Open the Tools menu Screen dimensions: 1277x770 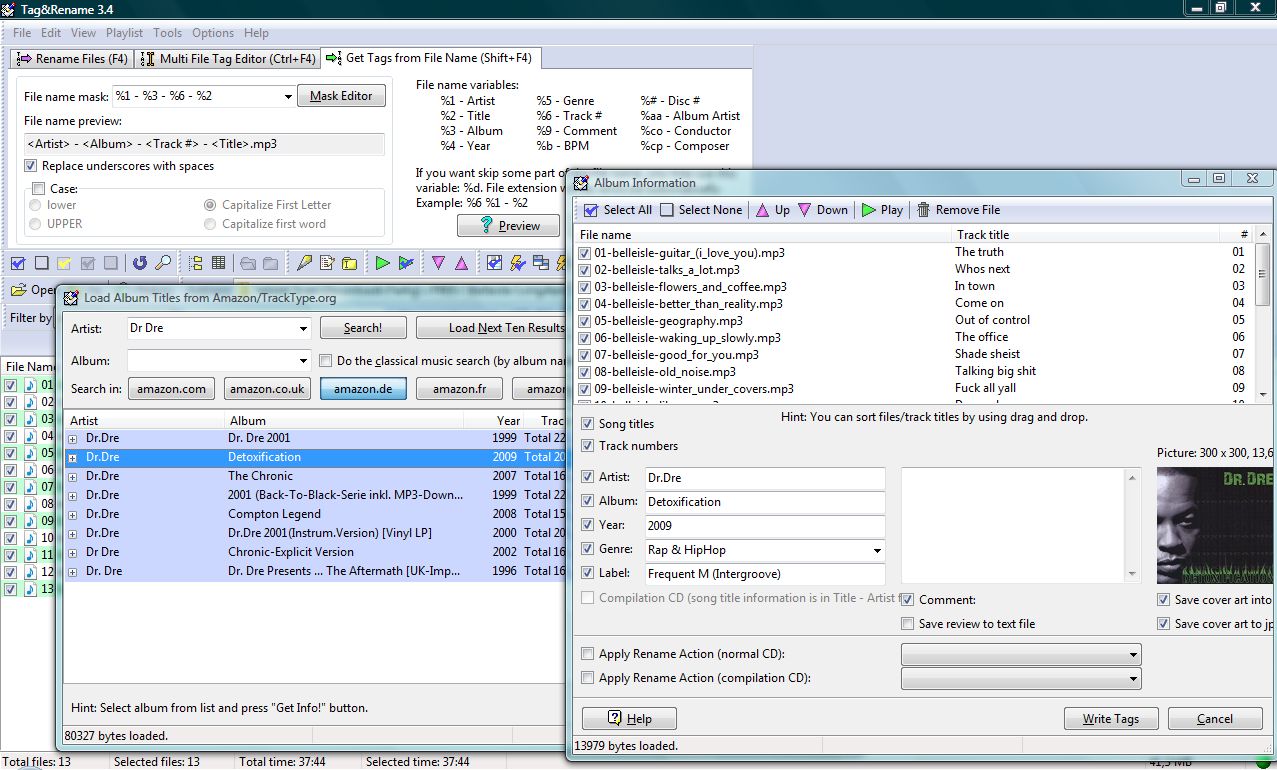tap(168, 33)
